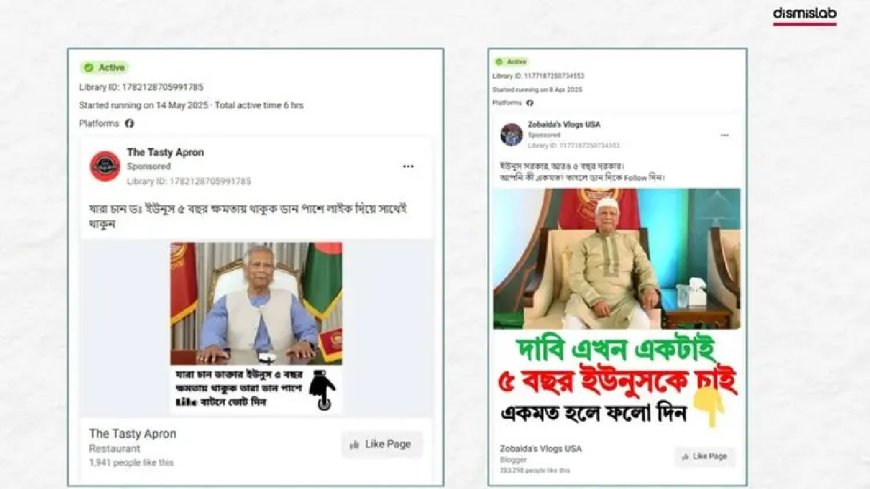Click the green Active status badge, right ad
This screenshot has height=489, width=870.
pos(511,62)
